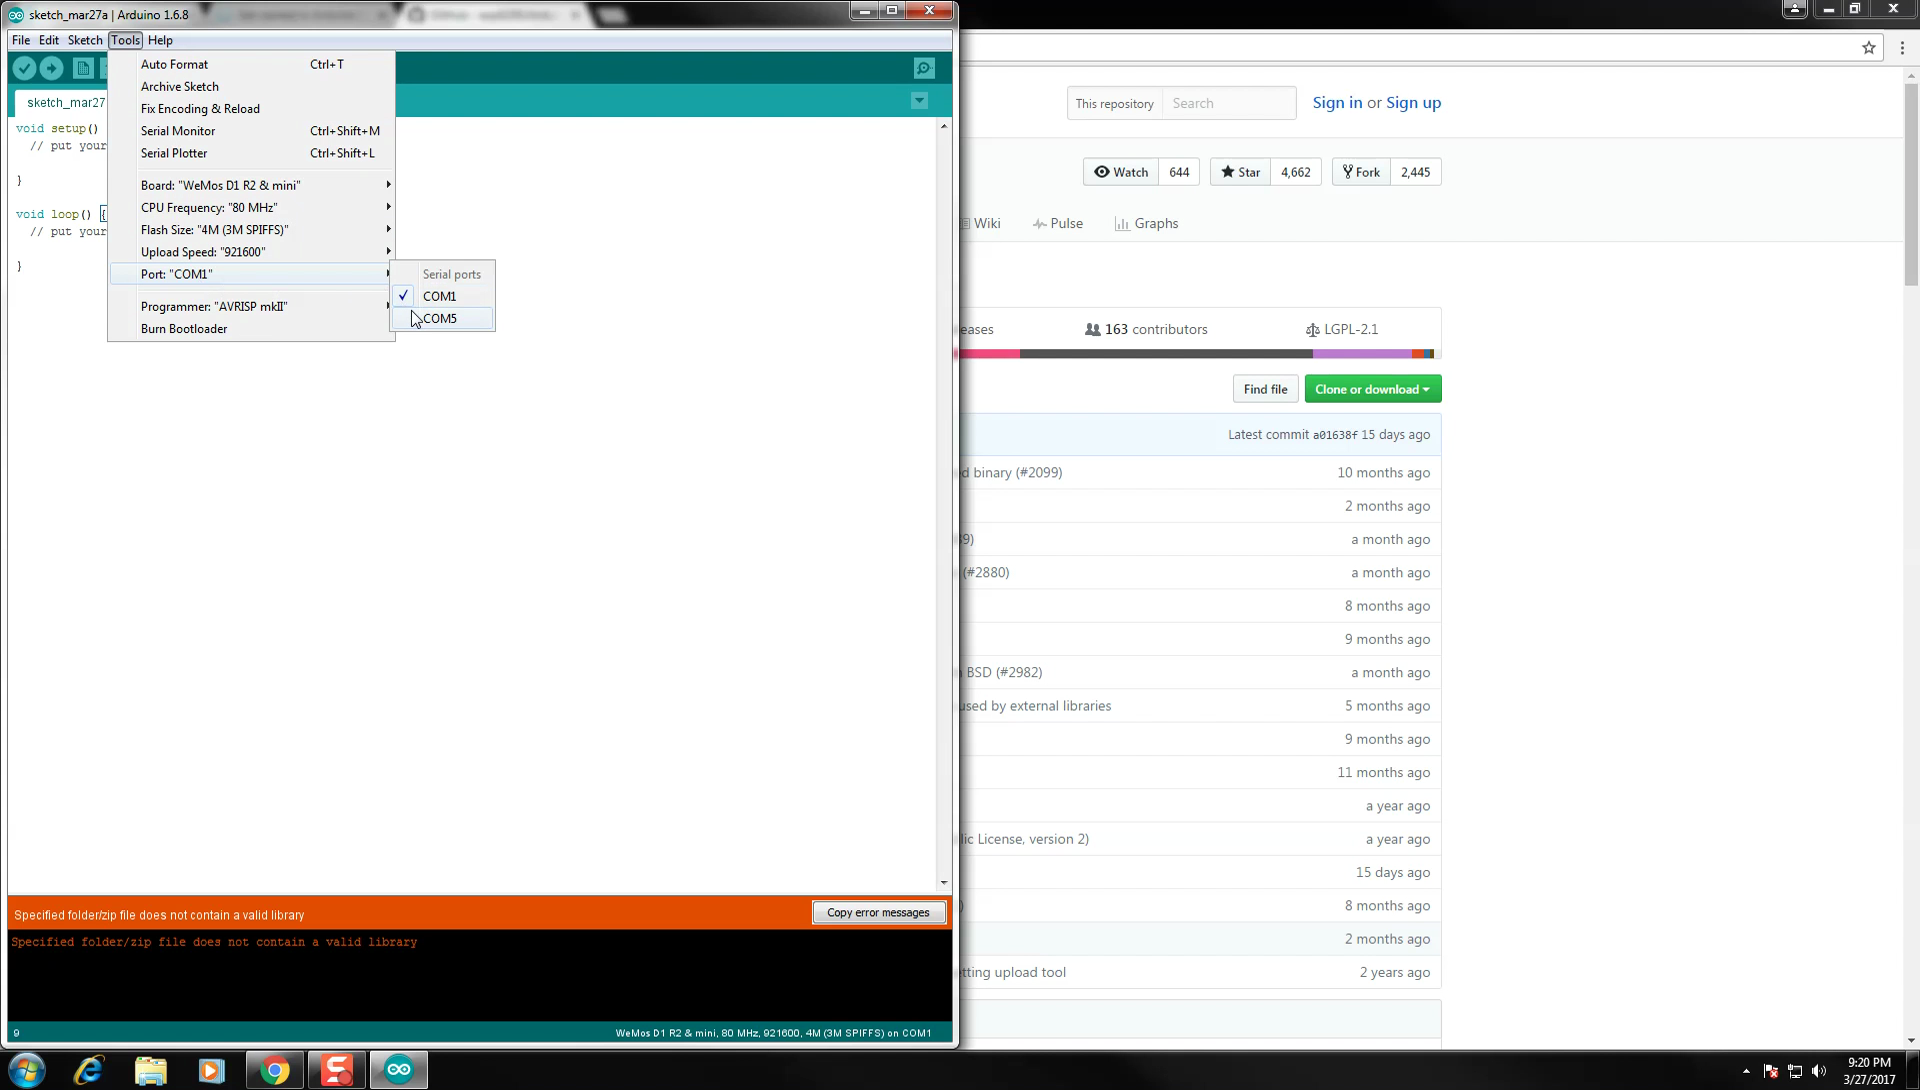Viewport: 1920px width, 1090px height.
Task: Upload the sketch using the arrow icon
Action: coord(52,68)
